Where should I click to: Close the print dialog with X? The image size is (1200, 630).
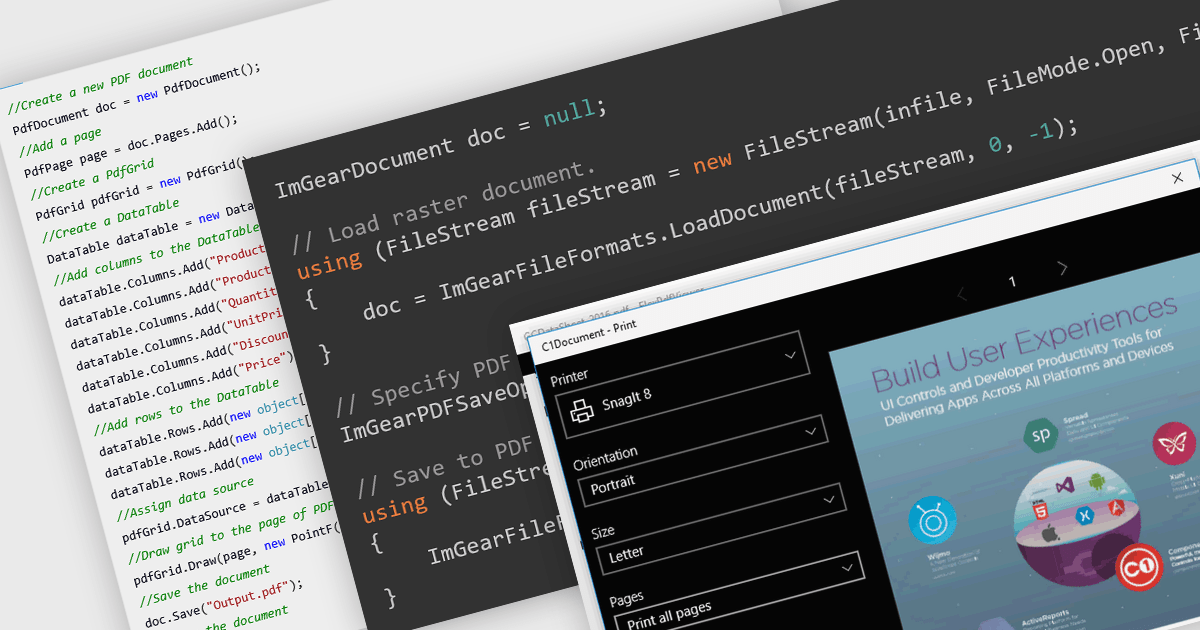1177,178
